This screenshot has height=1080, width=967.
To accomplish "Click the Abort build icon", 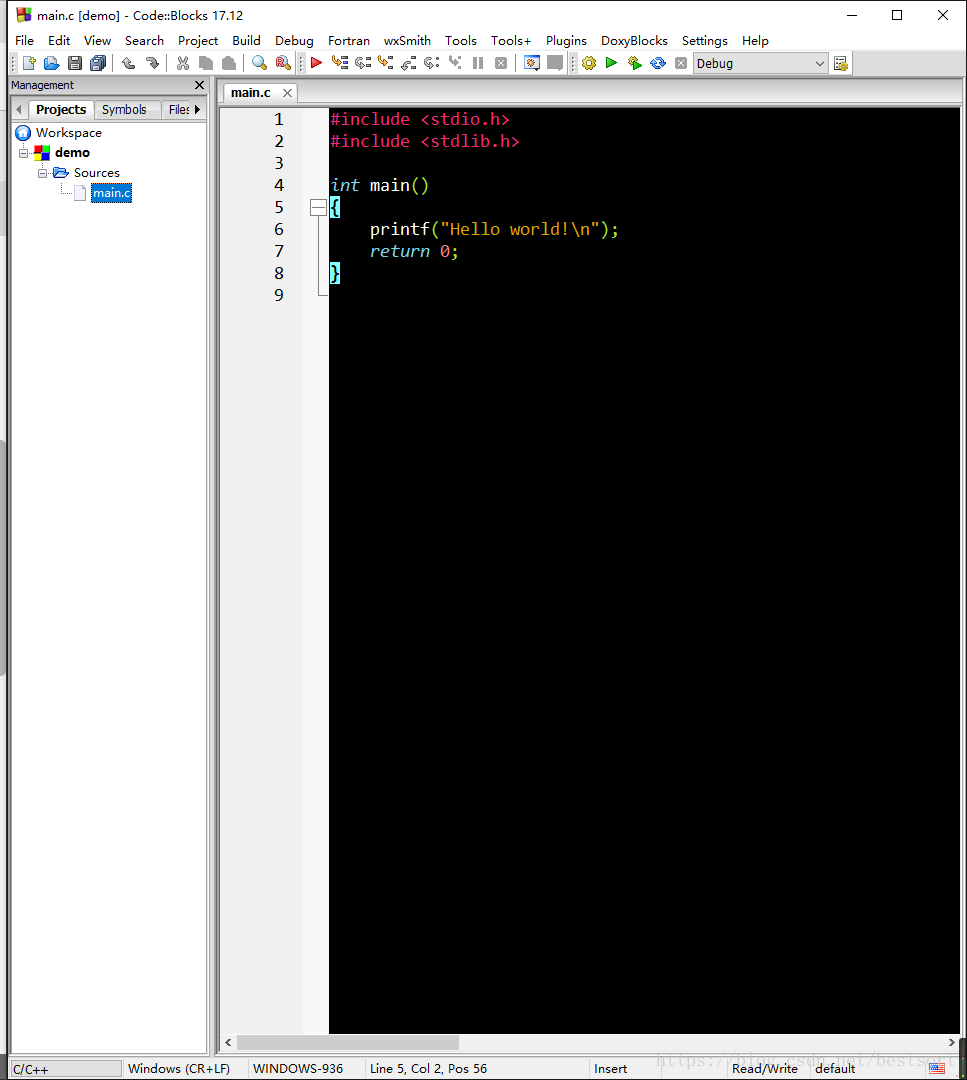I will pyautogui.click(x=681, y=63).
